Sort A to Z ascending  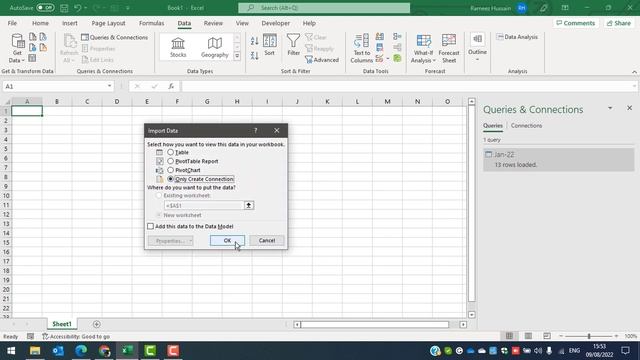(255, 41)
